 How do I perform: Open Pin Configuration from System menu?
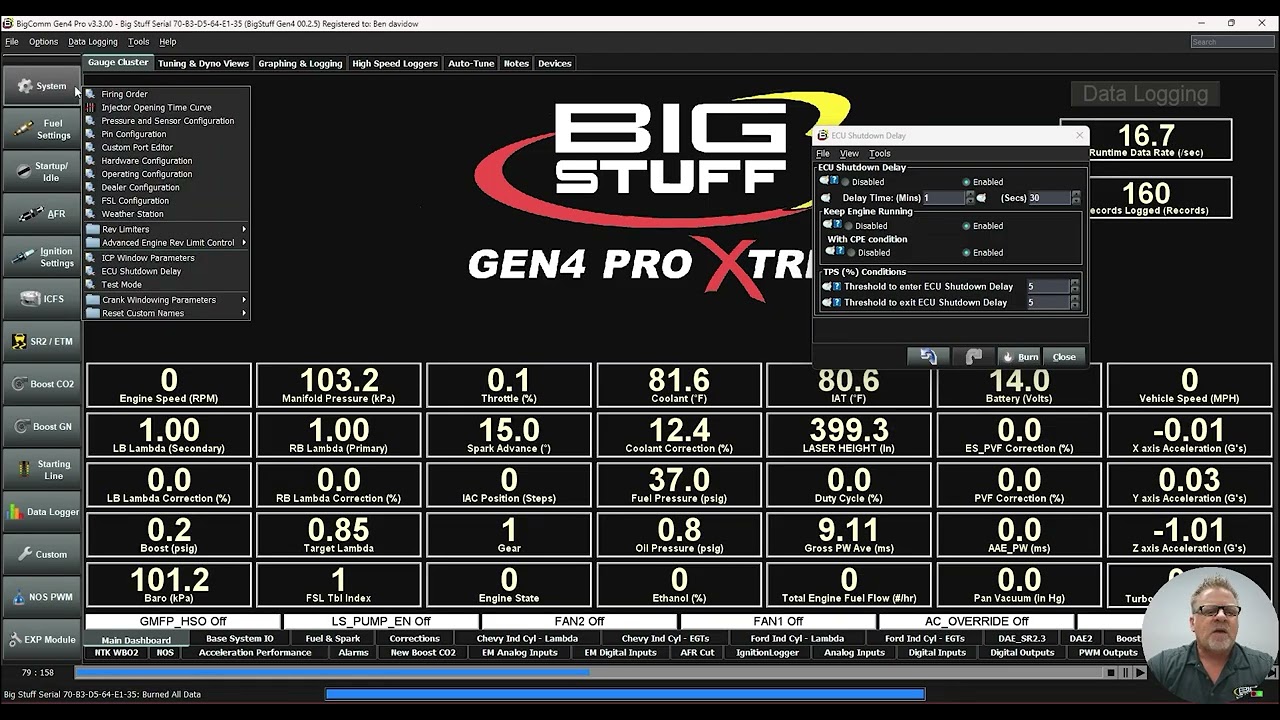(166, 134)
